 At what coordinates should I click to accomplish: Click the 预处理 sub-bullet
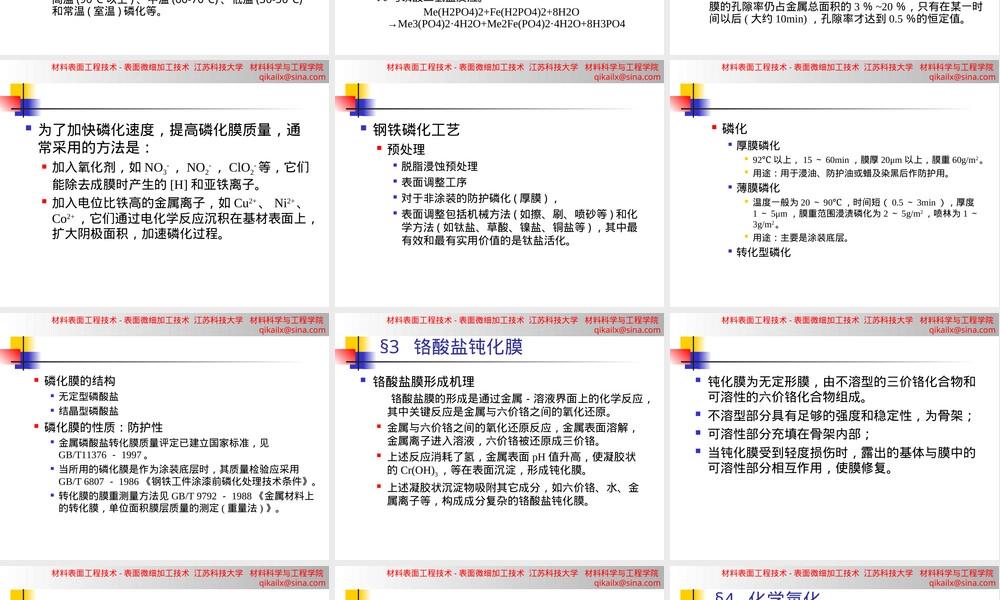(406, 149)
